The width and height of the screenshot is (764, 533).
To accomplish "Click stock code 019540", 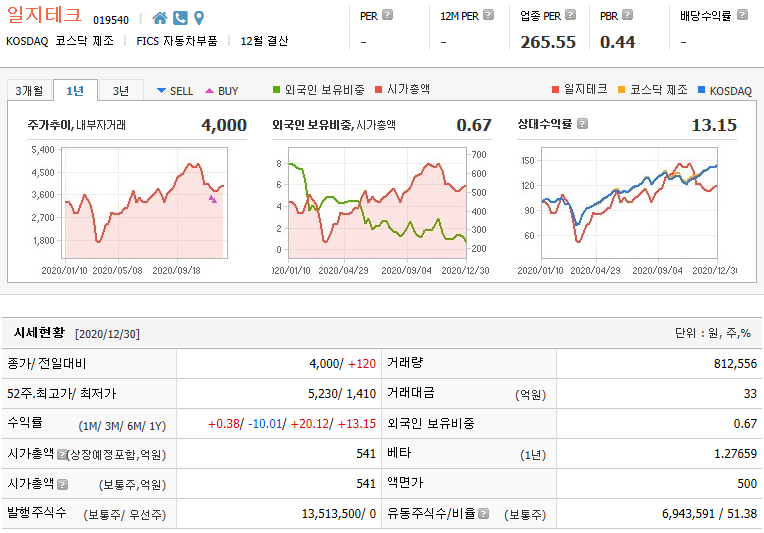I will [111, 20].
